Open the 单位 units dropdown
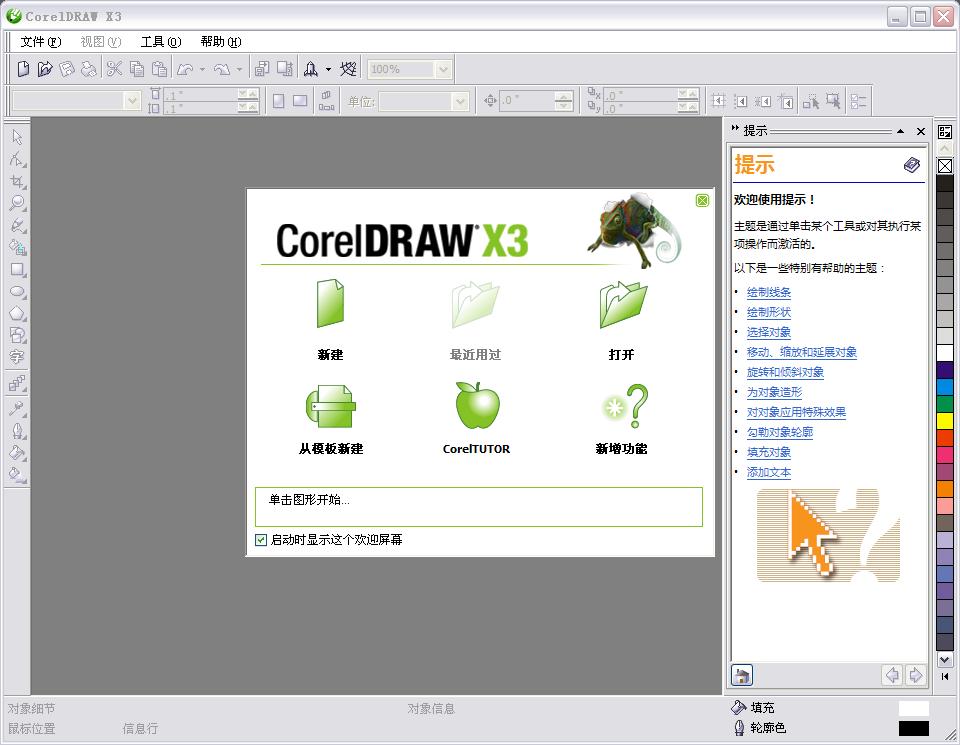This screenshot has width=960, height=745. 460,101
